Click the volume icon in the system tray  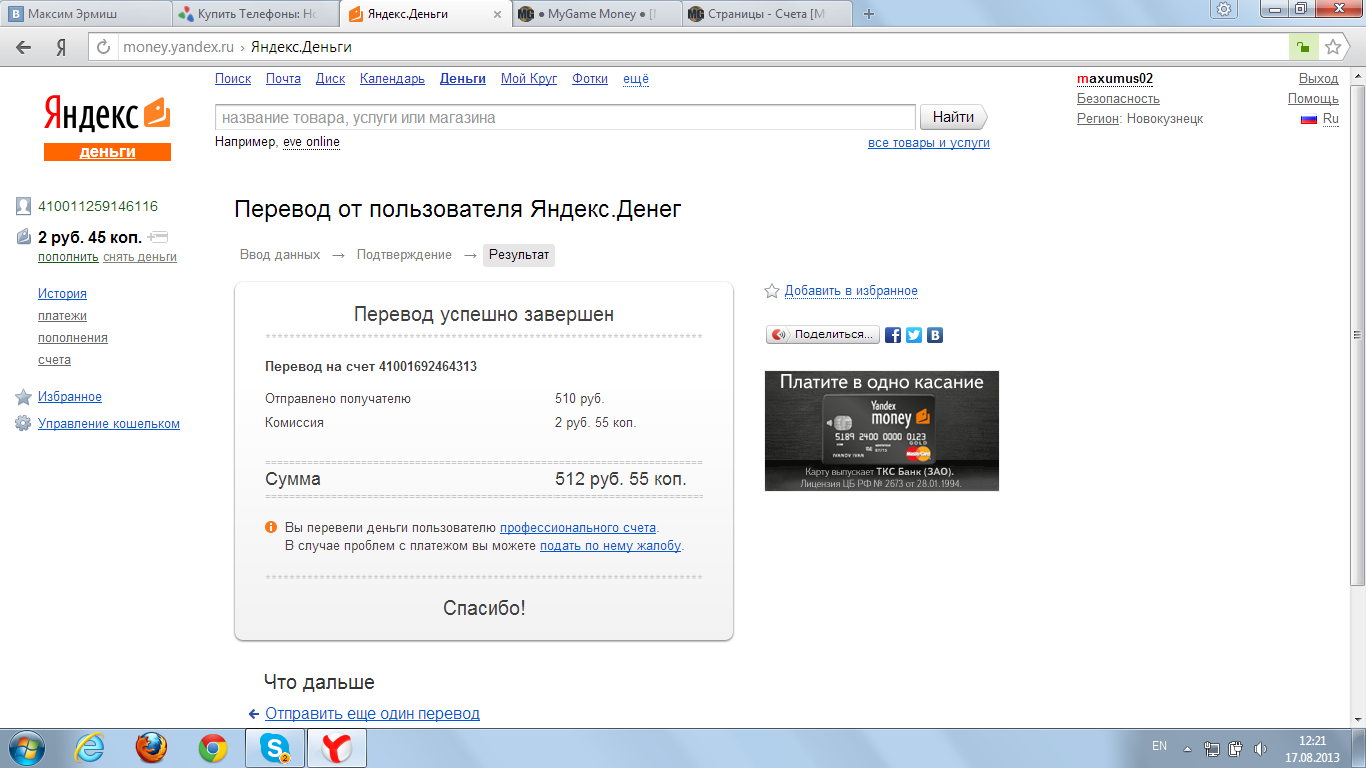click(1261, 748)
